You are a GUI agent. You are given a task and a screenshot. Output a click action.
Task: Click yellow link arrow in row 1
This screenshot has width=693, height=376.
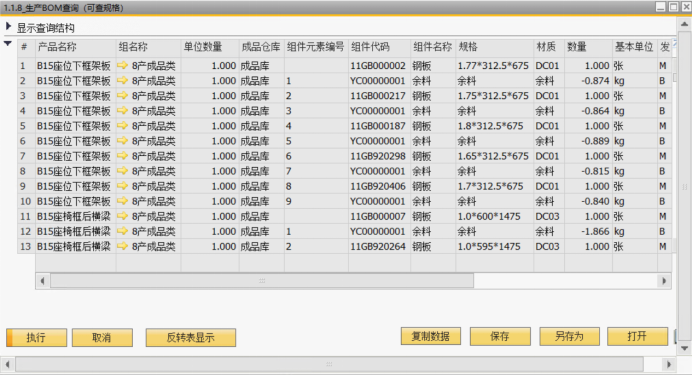[122, 65]
